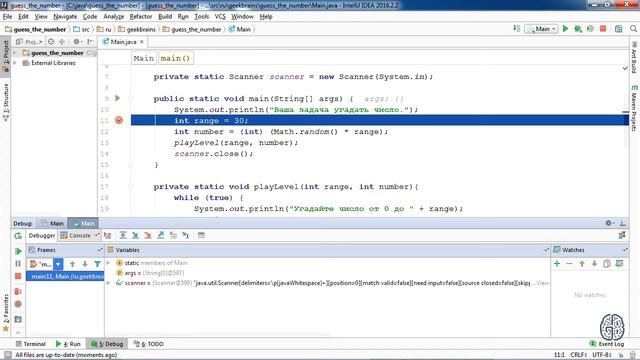Expand the scanner variable node
640x360 pixels.
click(109, 283)
